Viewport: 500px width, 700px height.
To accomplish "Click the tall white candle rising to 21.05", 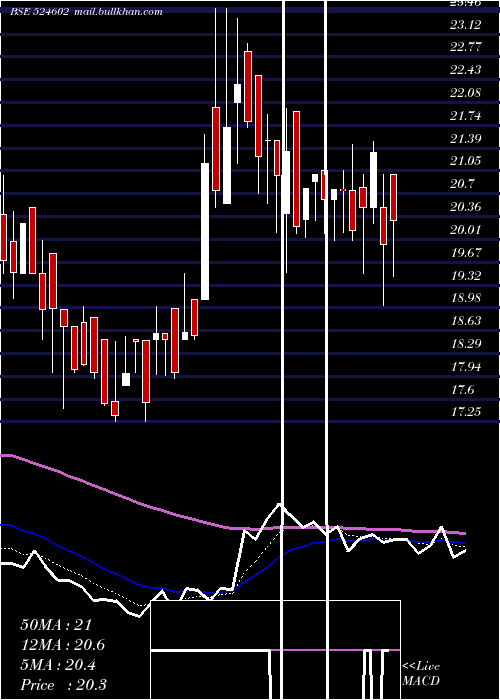I will pos(205,231).
